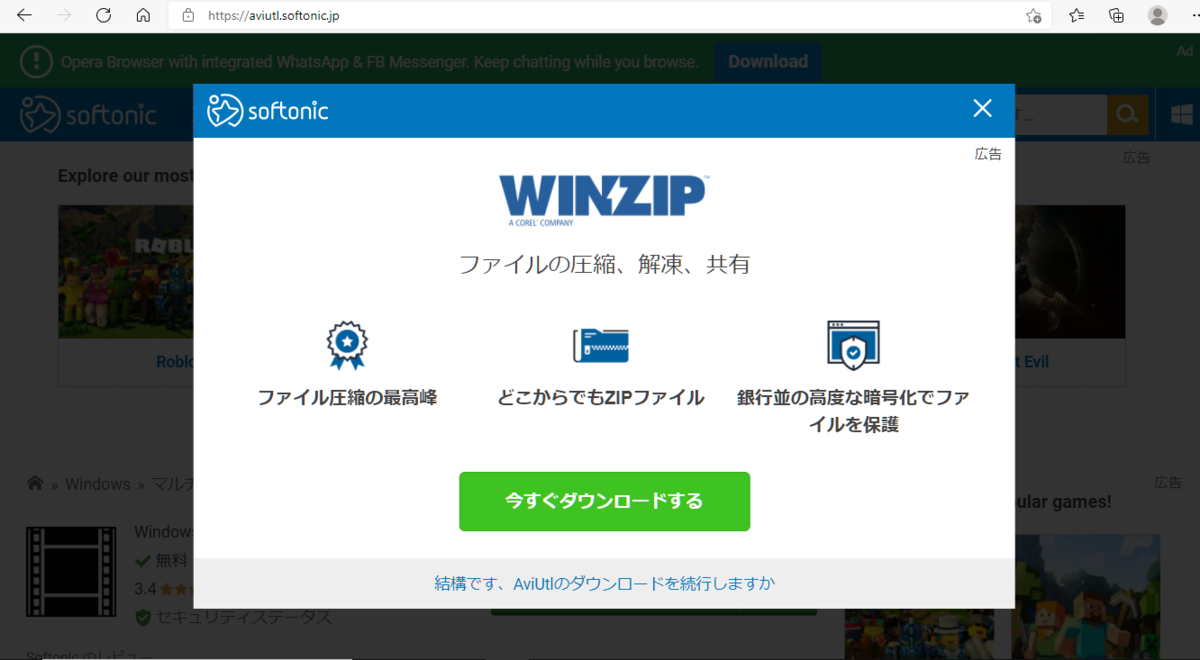1200x660 pixels.
Task: Click the security shield window icon
Action: point(853,345)
